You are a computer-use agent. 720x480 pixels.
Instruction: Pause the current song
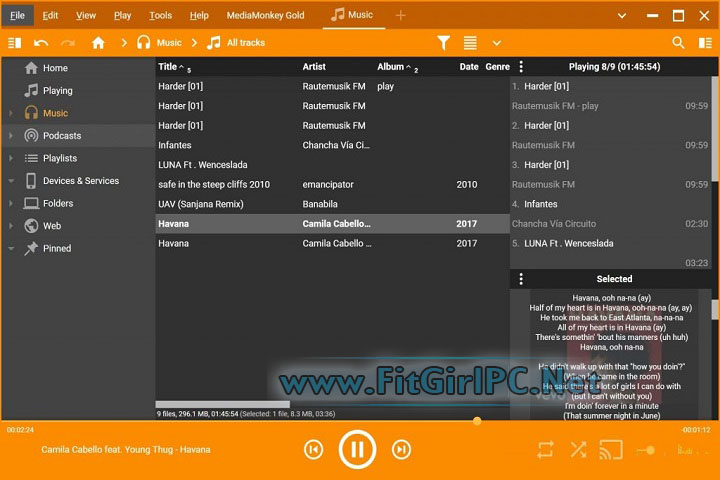pos(356,450)
